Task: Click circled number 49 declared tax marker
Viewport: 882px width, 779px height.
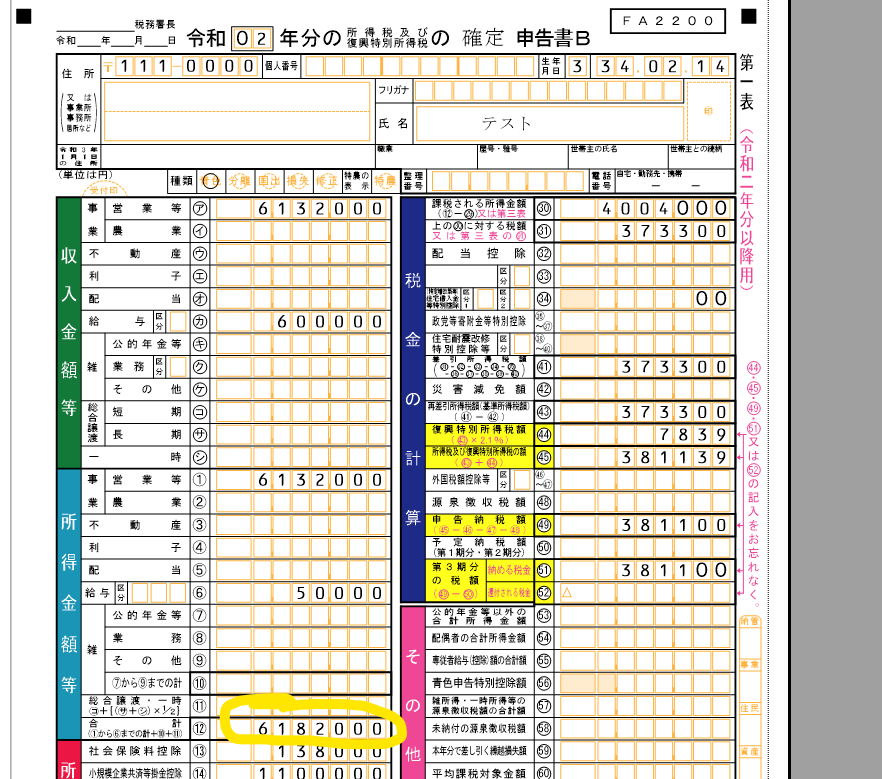Action: click(544, 525)
